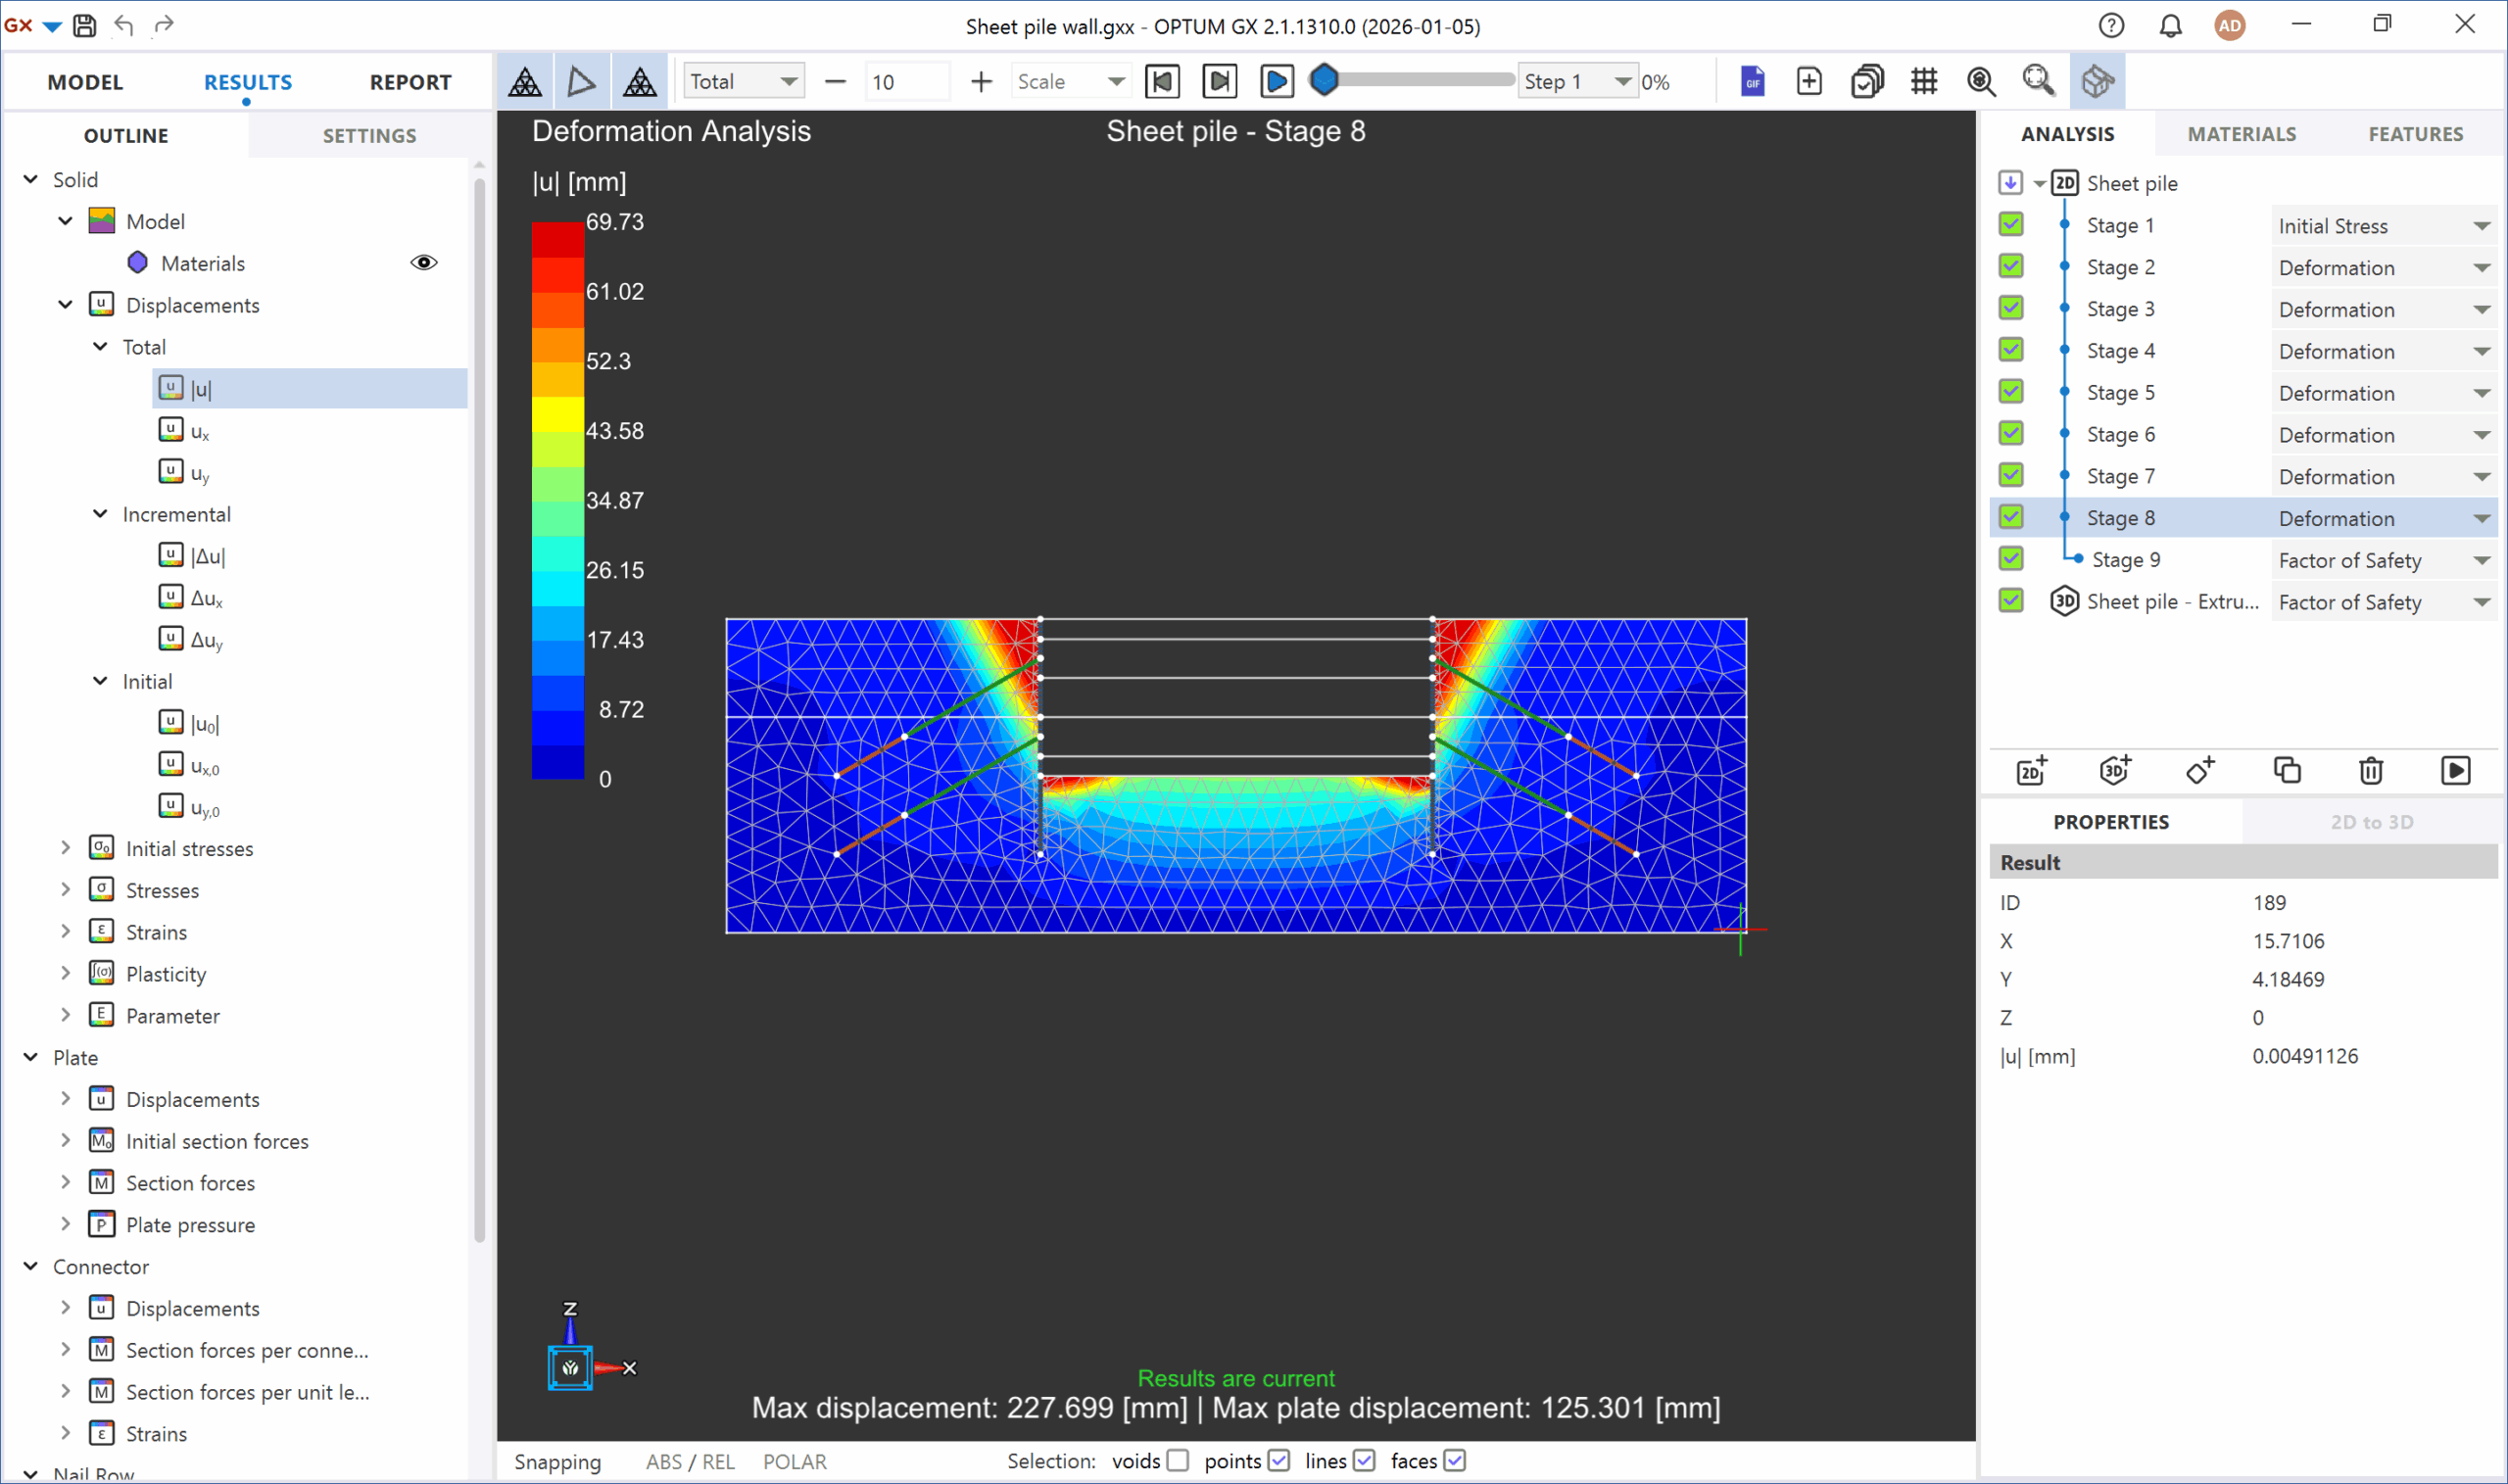
Task: Switch to the MATERIALS tab
Action: (2240, 133)
